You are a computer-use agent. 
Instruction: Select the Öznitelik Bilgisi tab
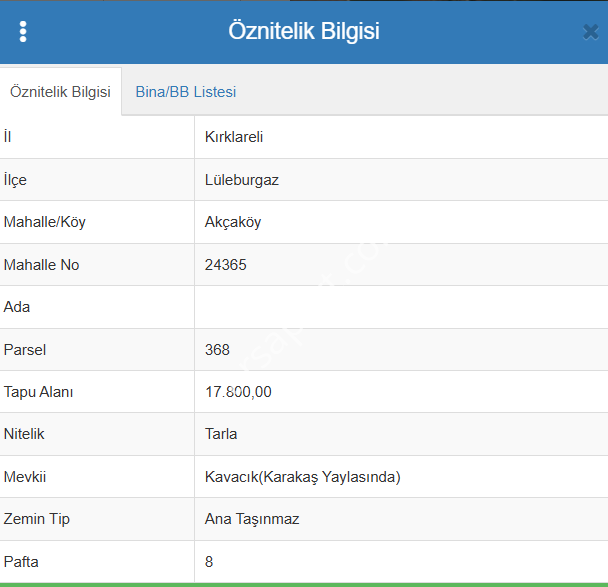pos(60,92)
